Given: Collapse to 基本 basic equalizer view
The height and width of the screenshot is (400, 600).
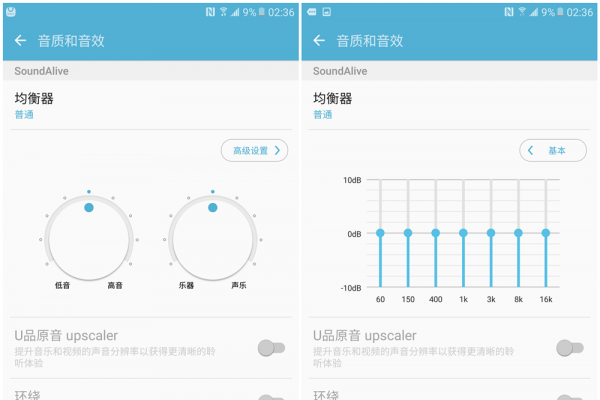Looking at the screenshot, I should click(x=553, y=151).
